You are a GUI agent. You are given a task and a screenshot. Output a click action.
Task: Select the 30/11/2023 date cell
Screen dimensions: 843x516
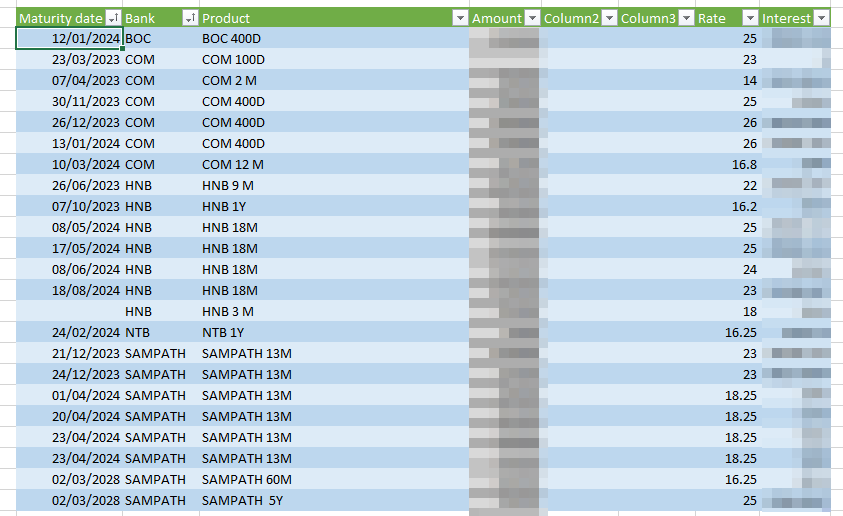69,101
